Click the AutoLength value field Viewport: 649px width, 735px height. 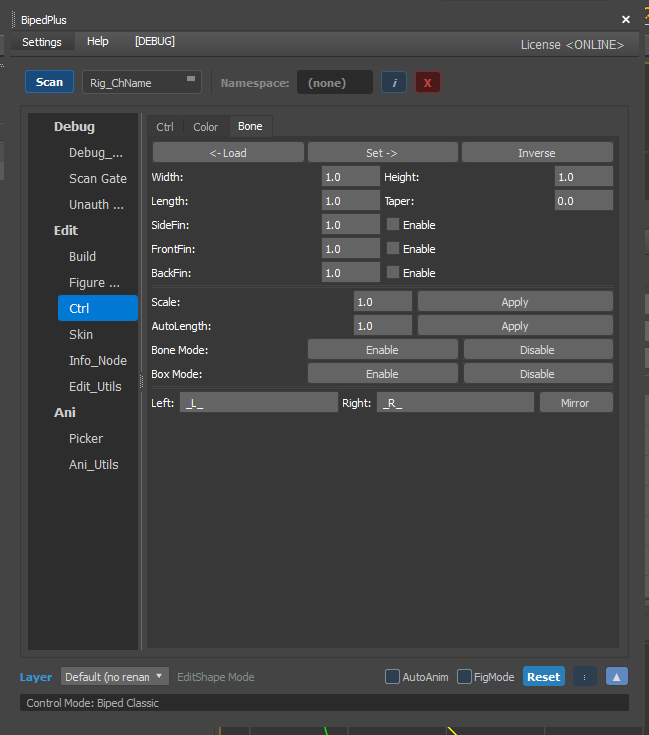pyautogui.click(x=382, y=326)
